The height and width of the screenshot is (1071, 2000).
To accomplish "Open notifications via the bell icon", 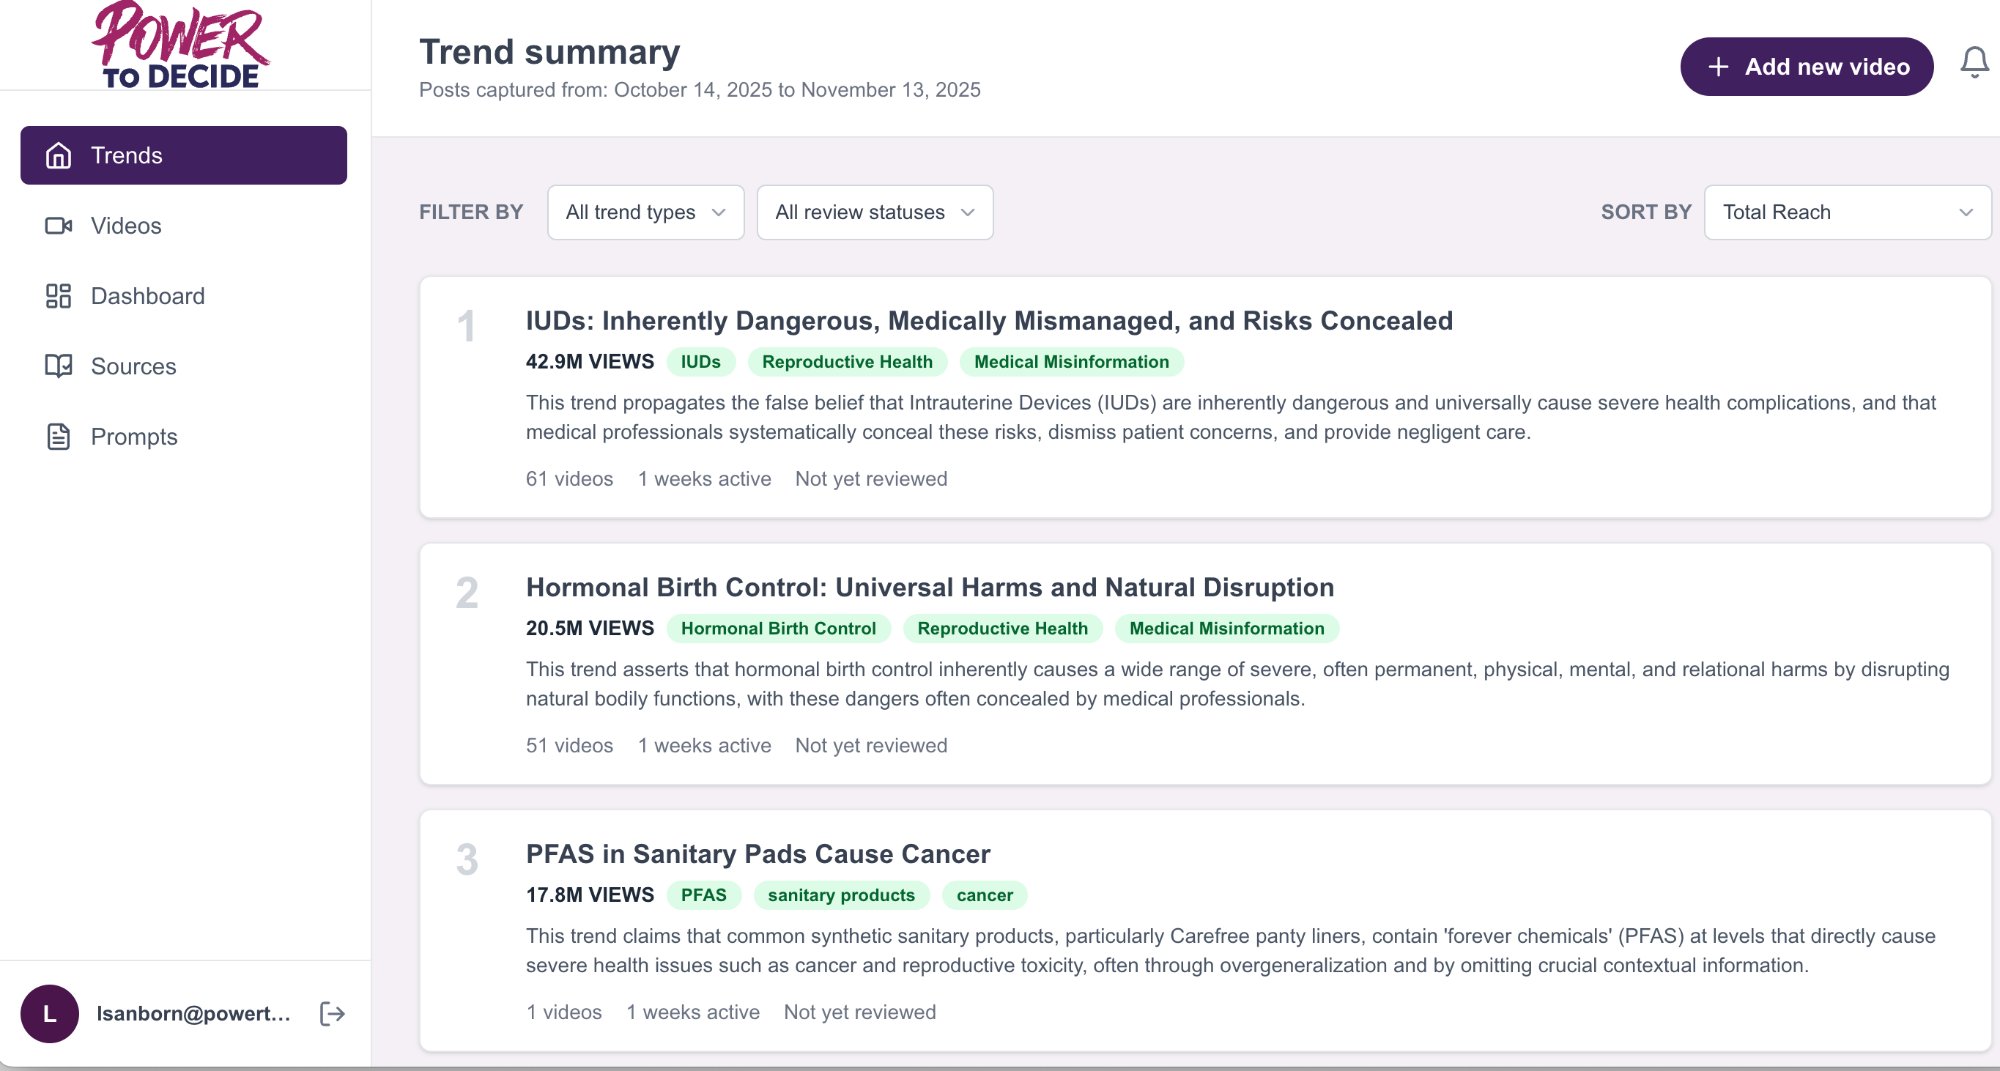I will click(x=1974, y=62).
